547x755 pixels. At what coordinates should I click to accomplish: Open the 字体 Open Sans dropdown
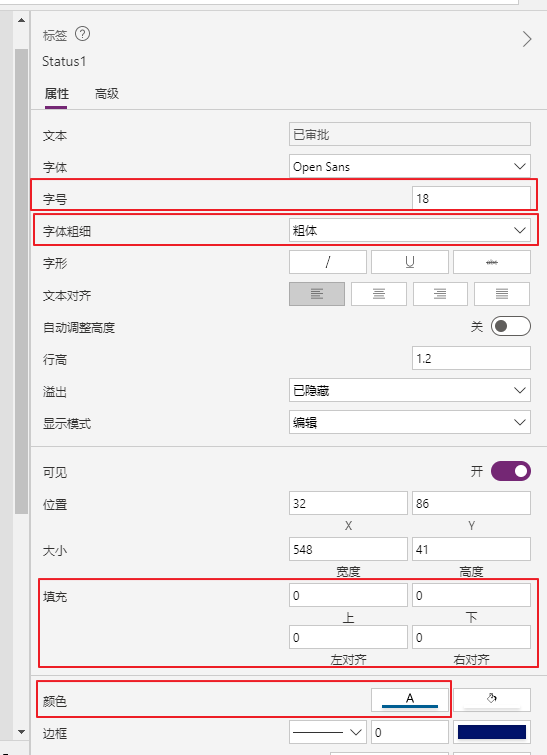(x=410, y=167)
